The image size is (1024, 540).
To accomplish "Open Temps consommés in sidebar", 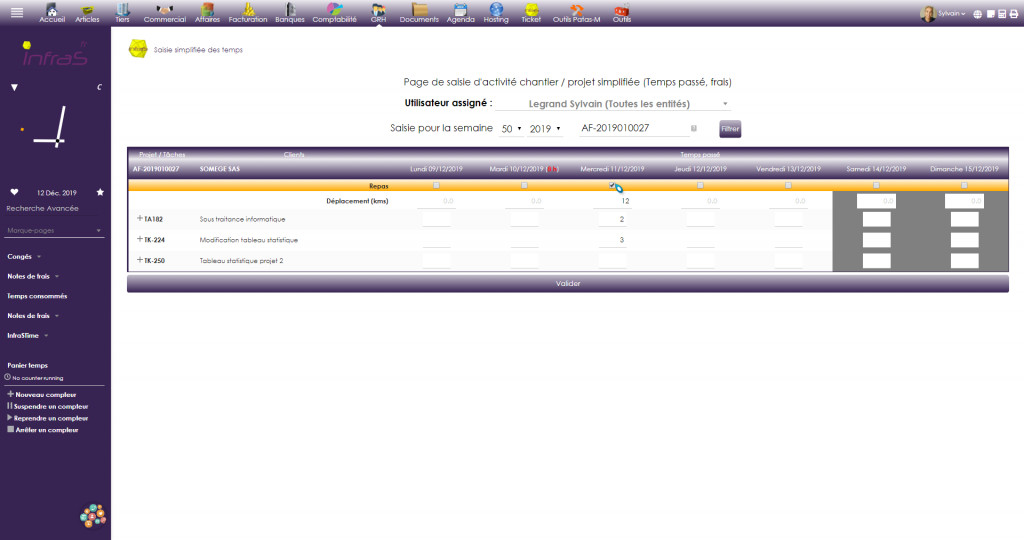I will (37, 296).
